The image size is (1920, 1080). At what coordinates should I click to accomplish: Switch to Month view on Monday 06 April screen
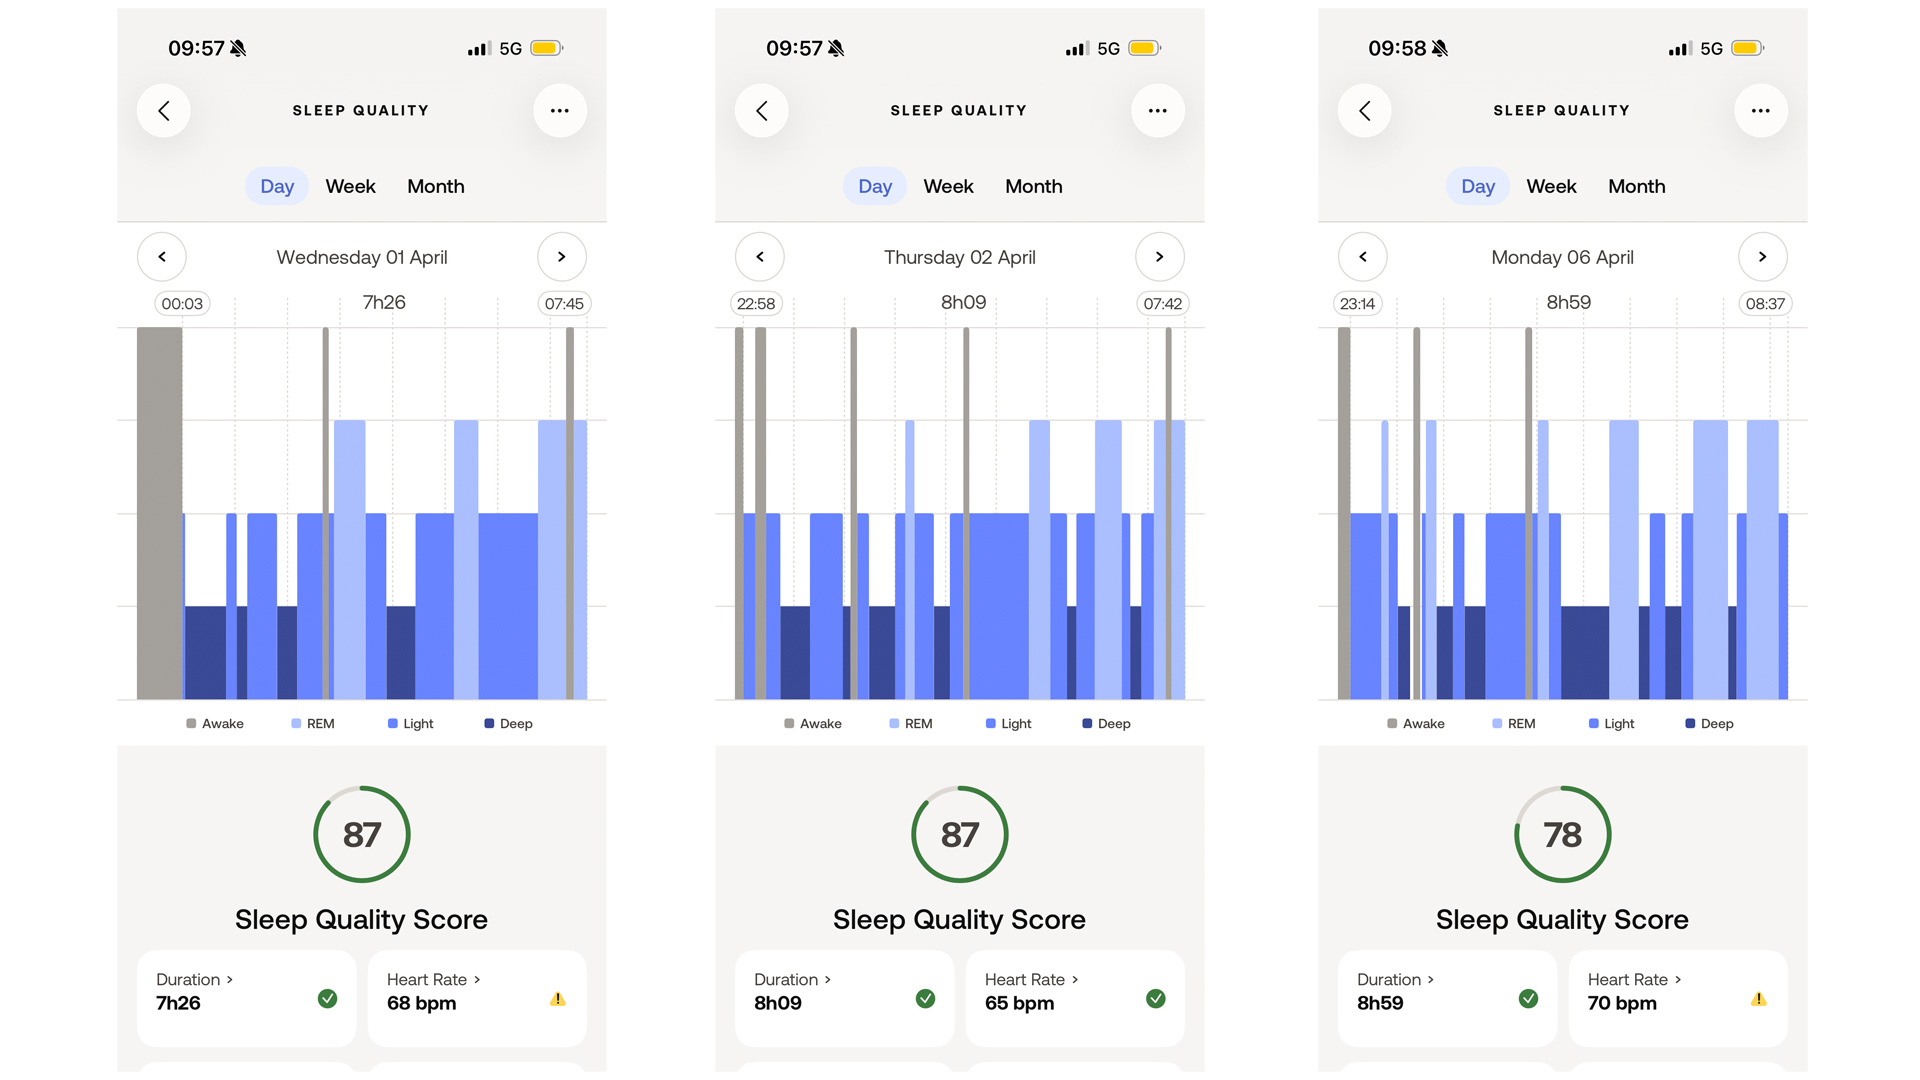coord(1637,187)
